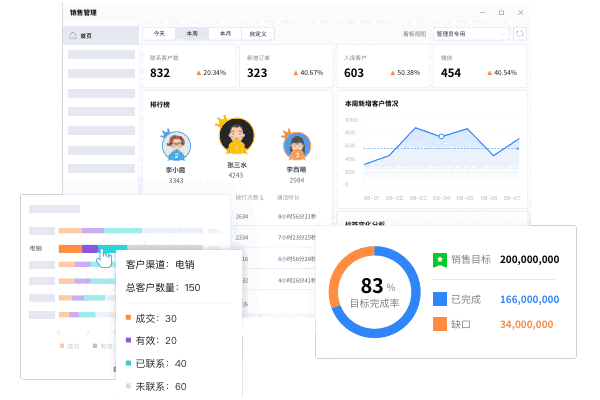Click the 166,000,000 已完成 value
Image resolution: width=600 pixels, height=400 pixels.
tap(530, 299)
